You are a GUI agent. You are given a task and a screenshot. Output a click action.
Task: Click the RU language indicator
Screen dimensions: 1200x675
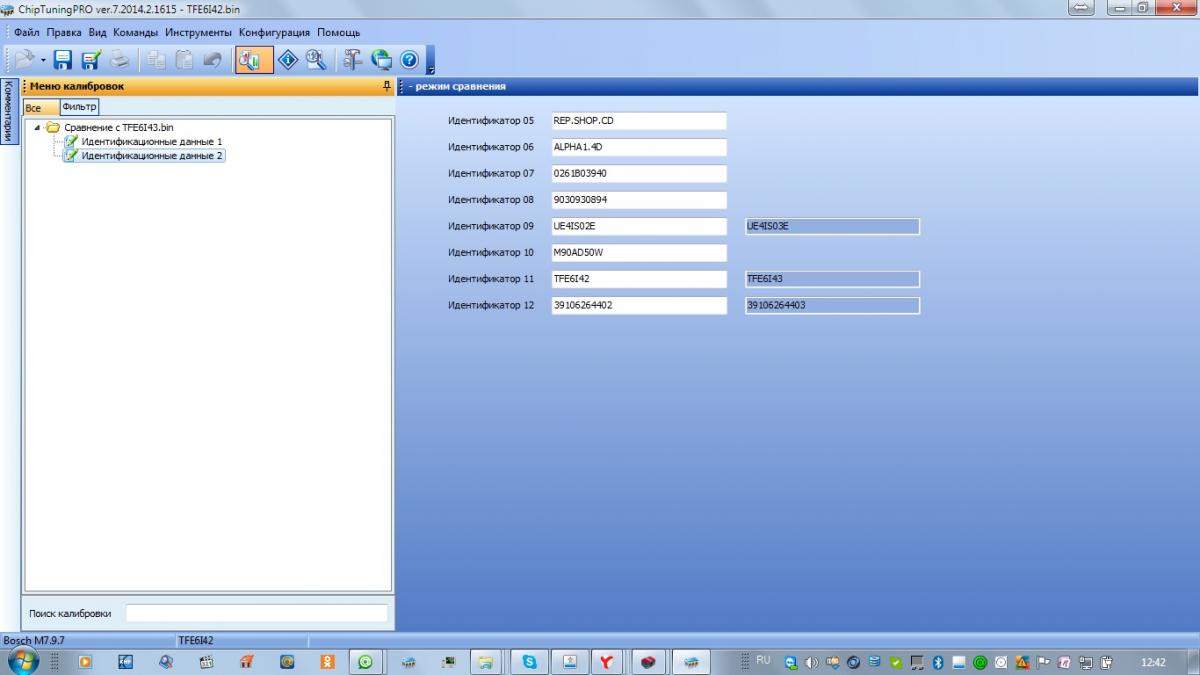[x=764, y=661]
